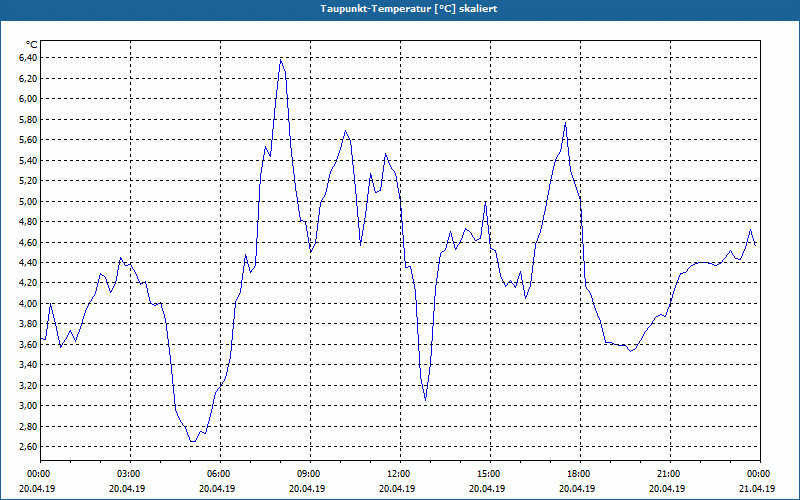This screenshot has width=800, height=500.
Task: Click the 20.04.19 date under 18:00
Action: pos(577,488)
